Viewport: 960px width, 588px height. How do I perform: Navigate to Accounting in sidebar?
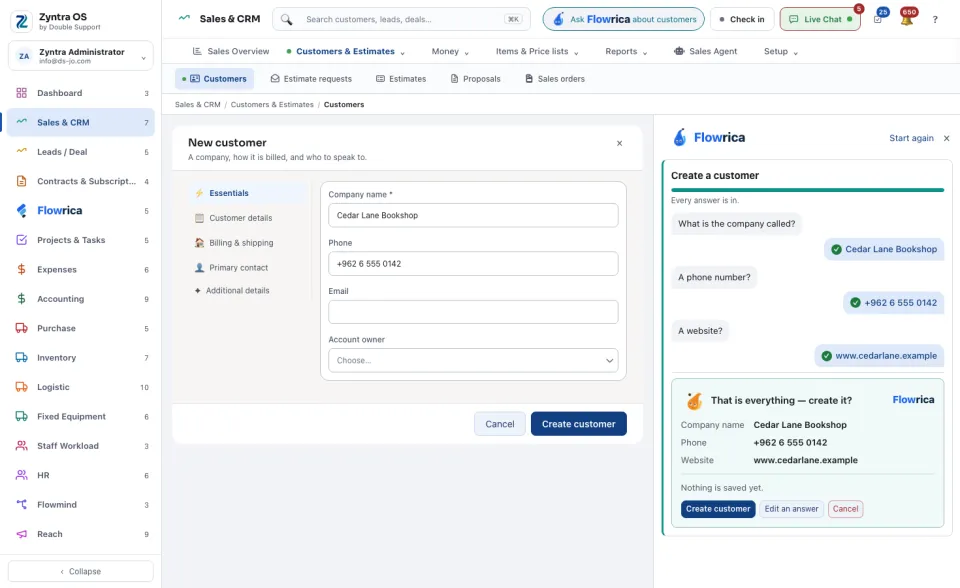pos(81,299)
